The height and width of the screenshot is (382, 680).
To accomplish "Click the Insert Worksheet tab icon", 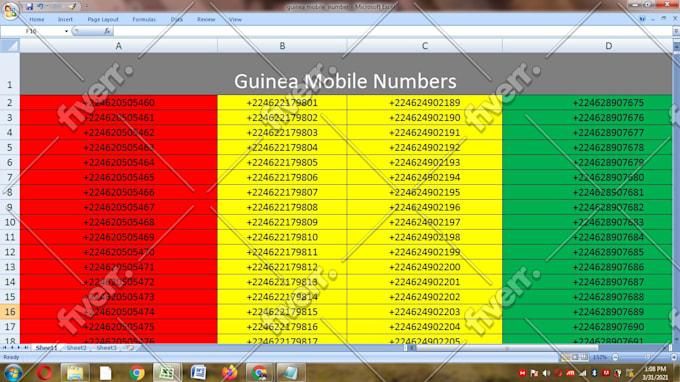I will tap(129, 348).
